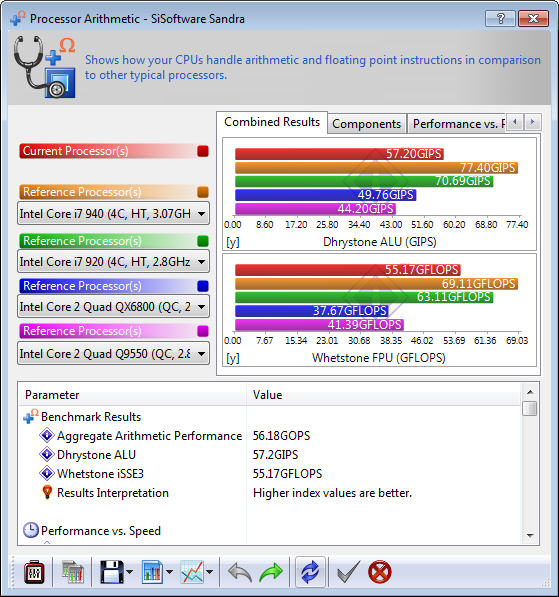Click the Sandra app icon in title bar
The image size is (559, 597).
18,18
